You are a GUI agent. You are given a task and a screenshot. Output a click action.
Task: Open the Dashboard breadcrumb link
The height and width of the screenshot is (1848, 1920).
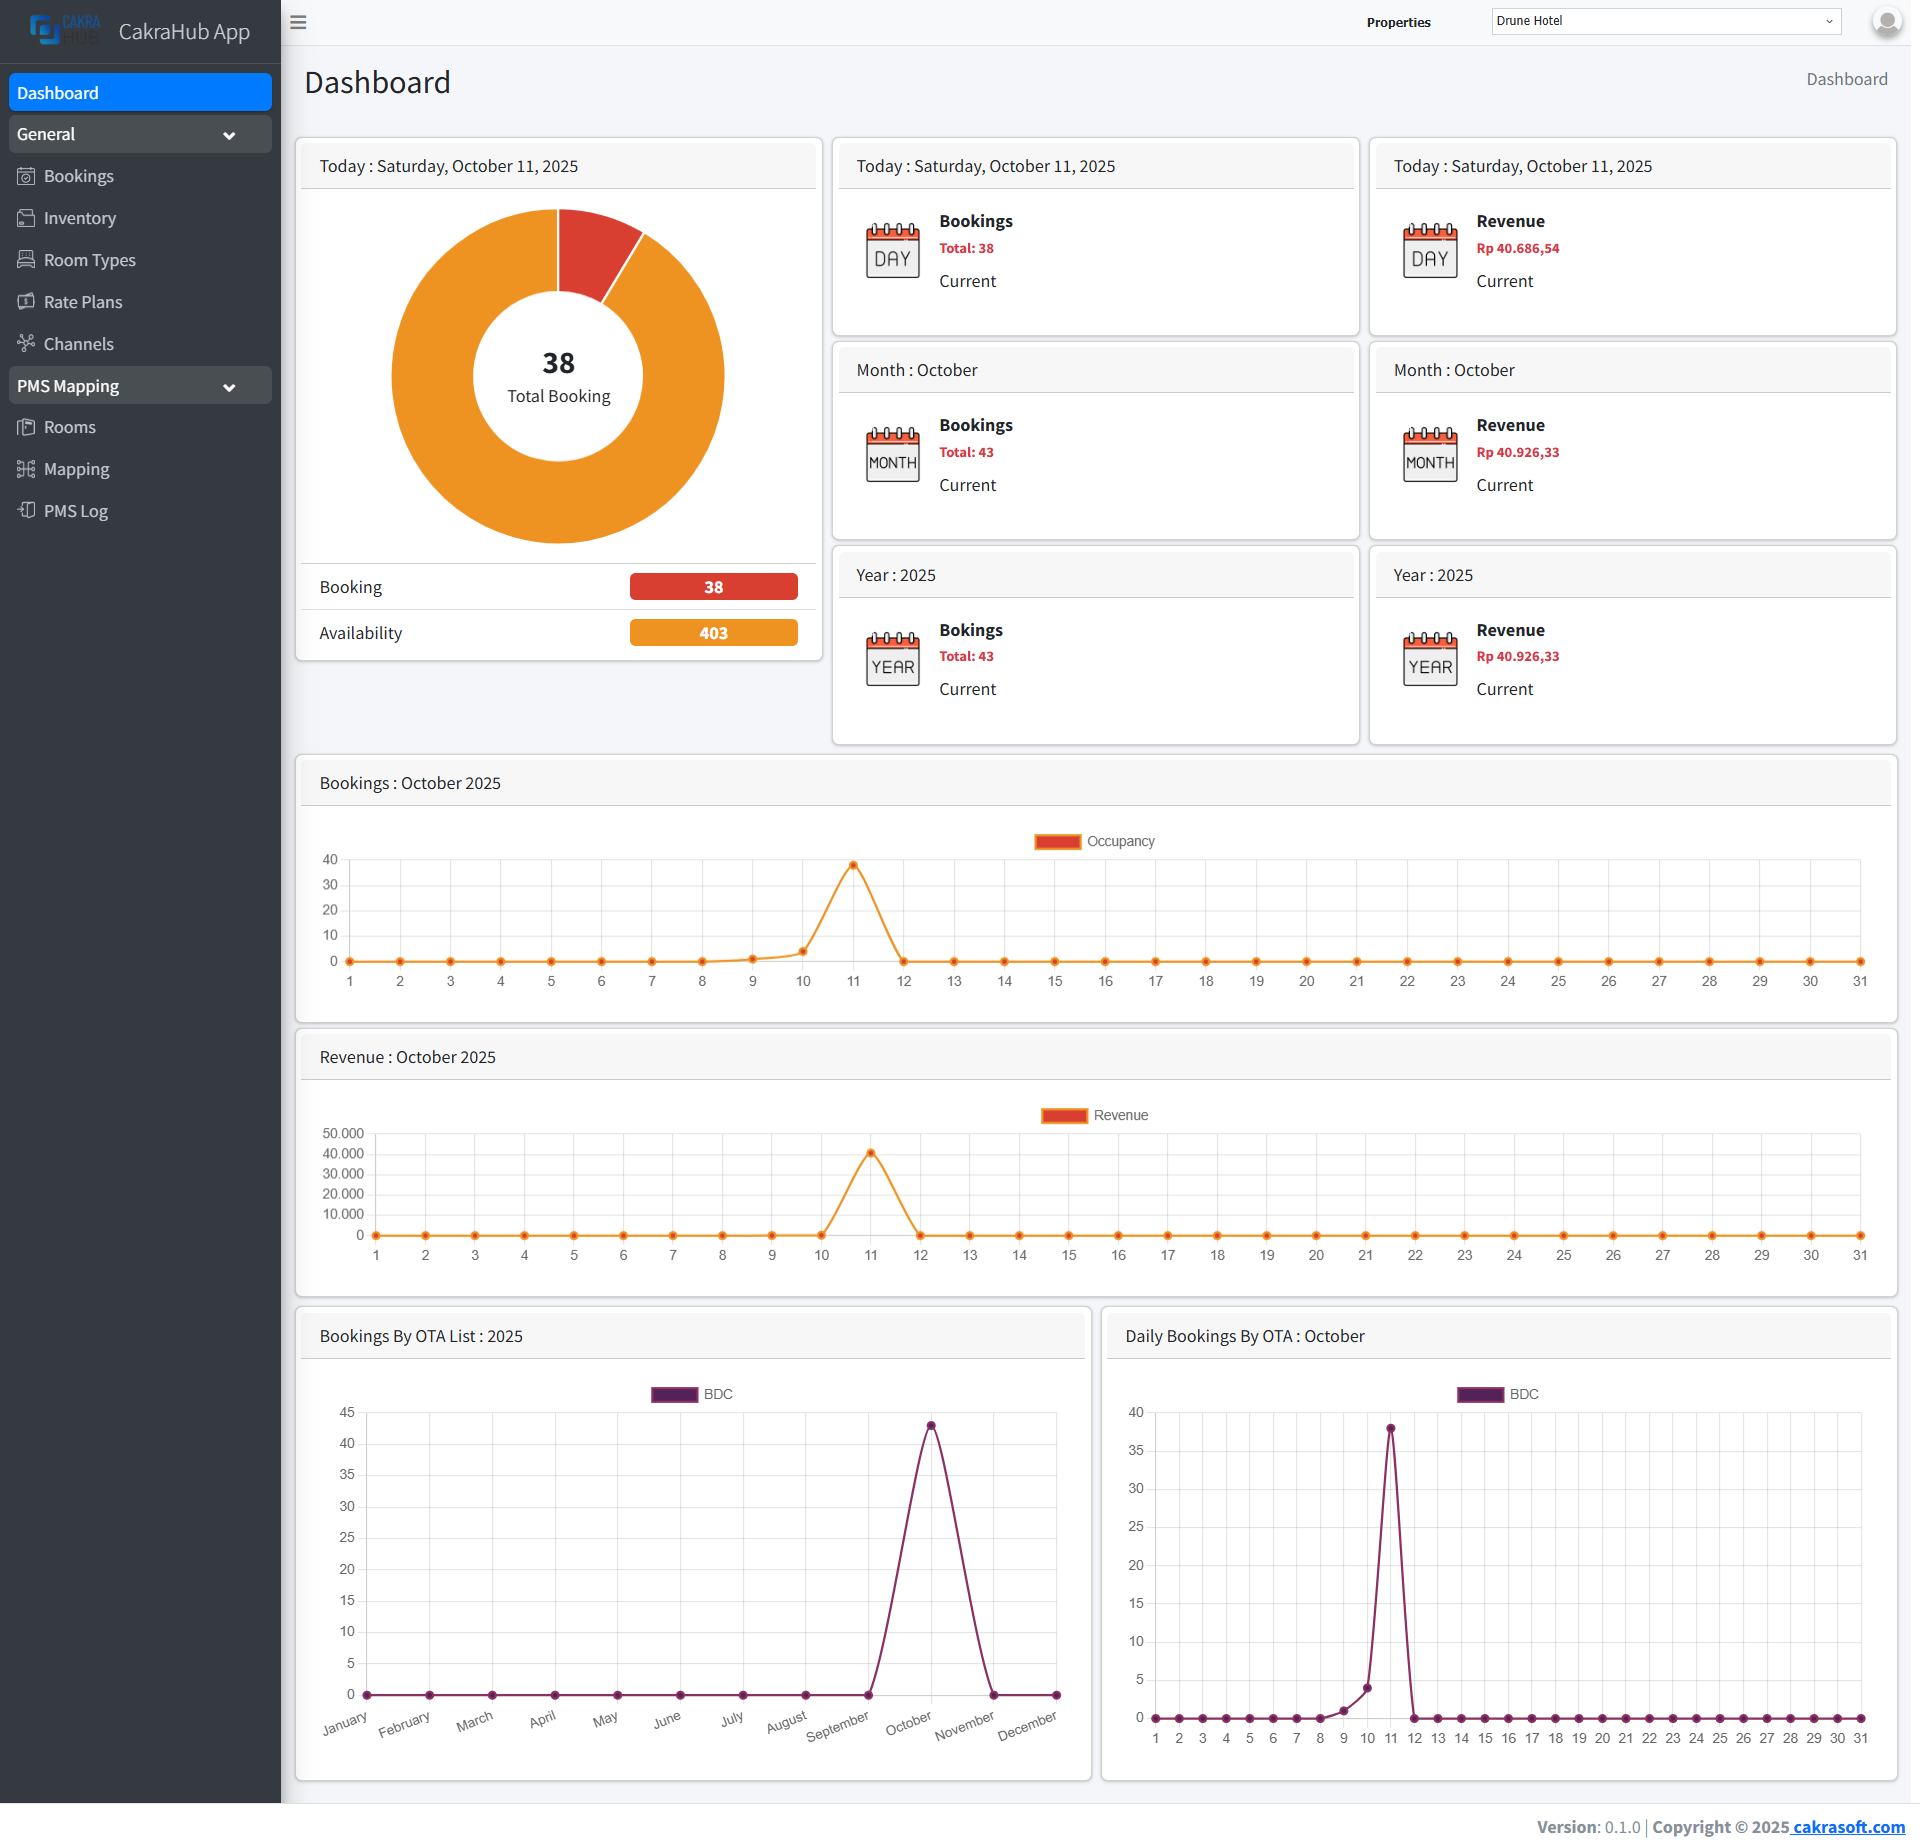point(1846,79)
